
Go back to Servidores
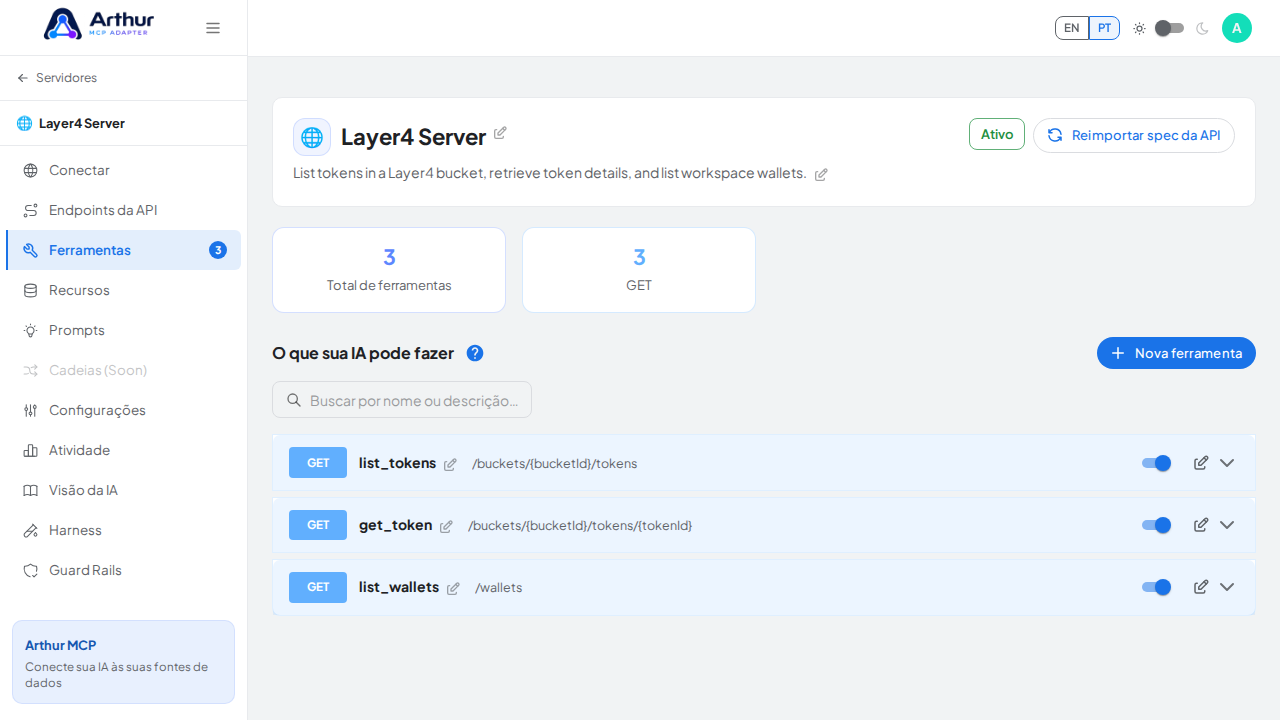[x=57, y=78]
